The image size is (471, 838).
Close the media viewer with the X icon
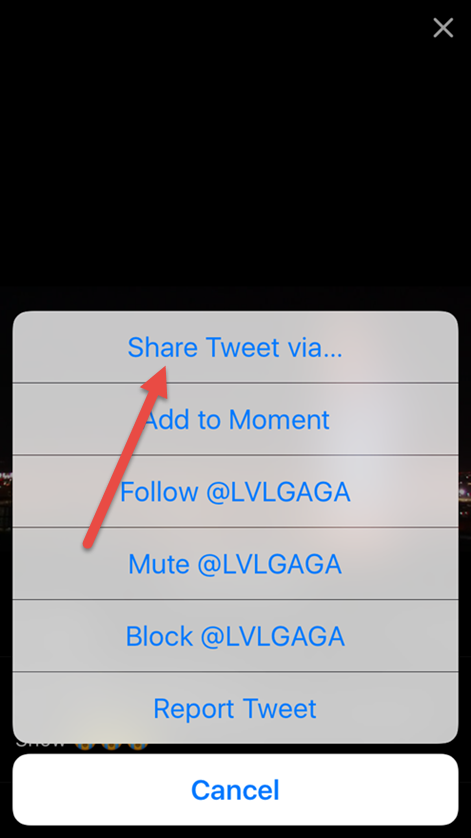tap(443, 27)
